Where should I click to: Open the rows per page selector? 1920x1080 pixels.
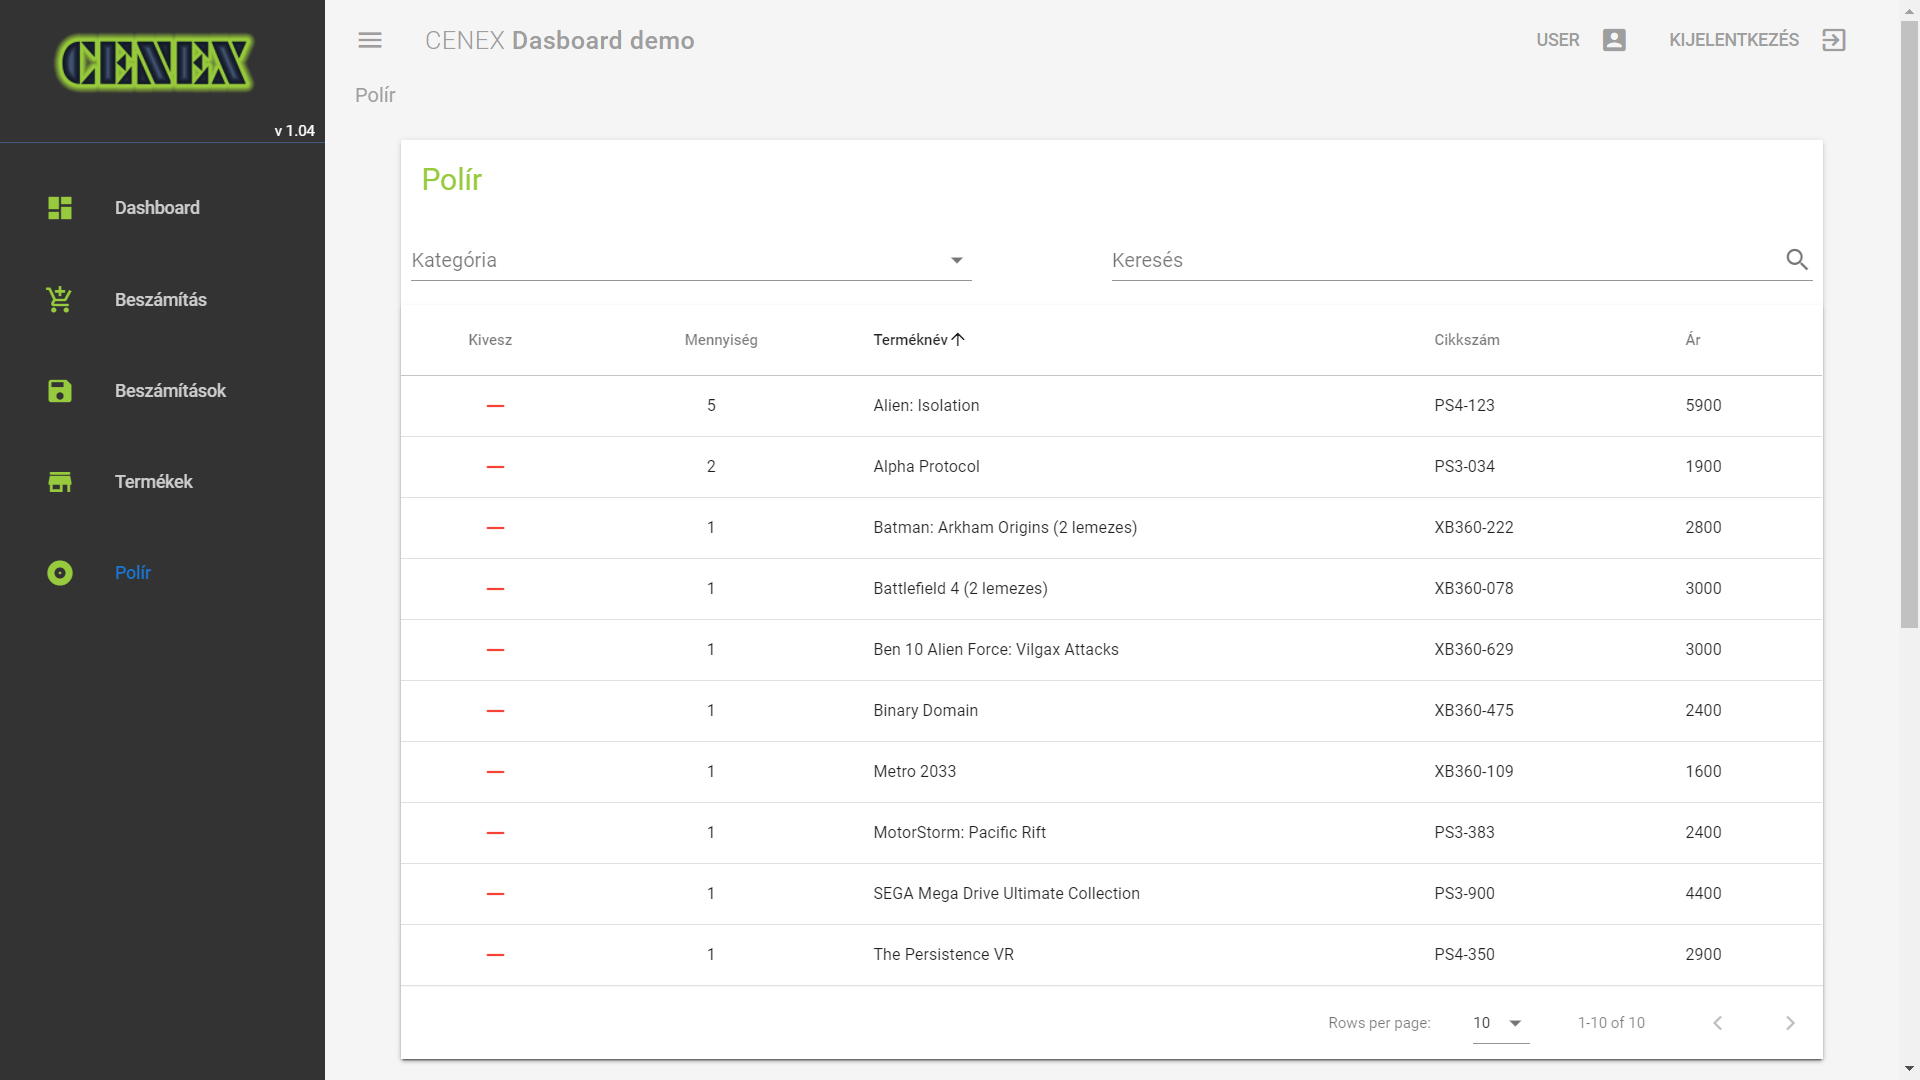pyautogui.click(x=1500, y=1023)
